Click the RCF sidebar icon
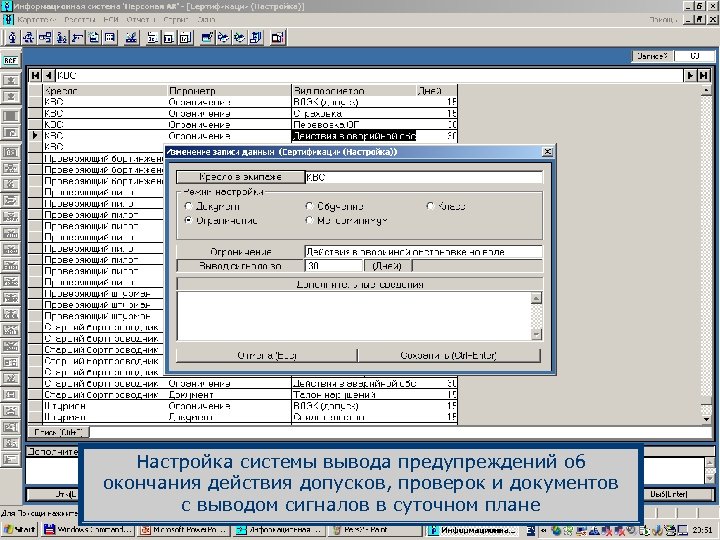The width and height of the screenshot is (720, 540). click(x=10, y=60)
